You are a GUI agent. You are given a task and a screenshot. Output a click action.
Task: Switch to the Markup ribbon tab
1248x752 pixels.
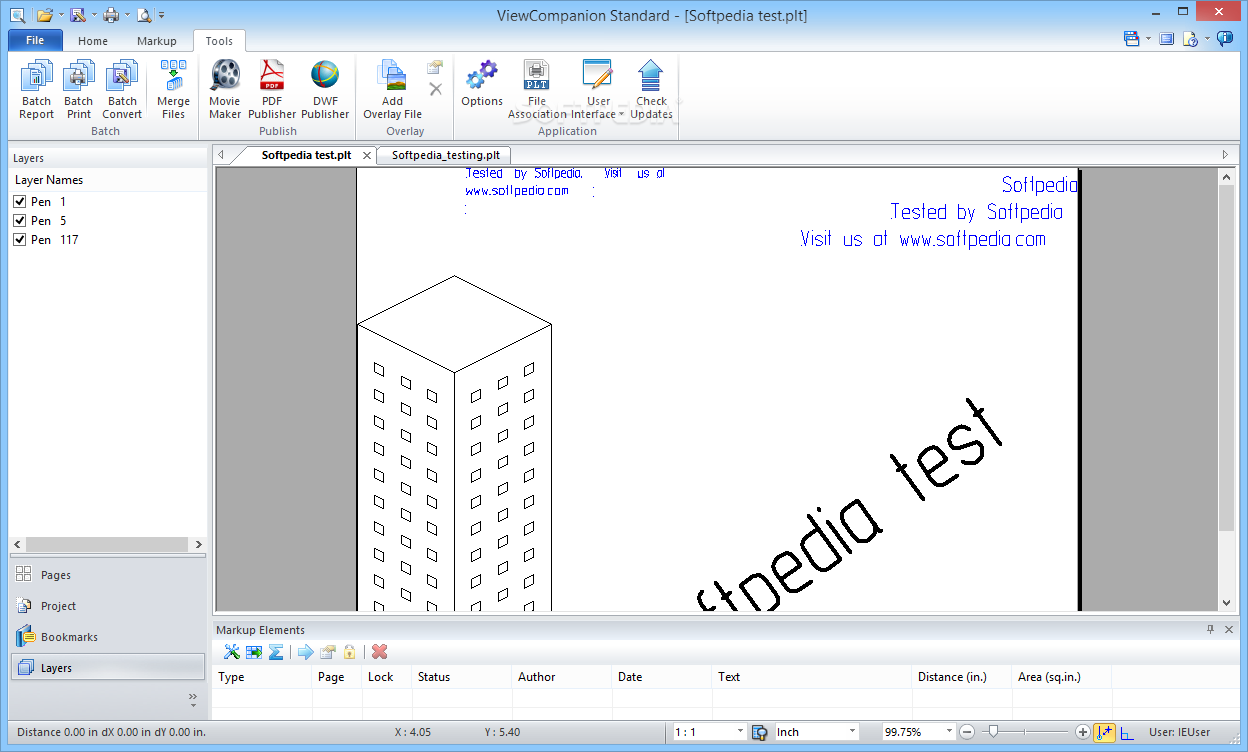[x=156, y=41]
